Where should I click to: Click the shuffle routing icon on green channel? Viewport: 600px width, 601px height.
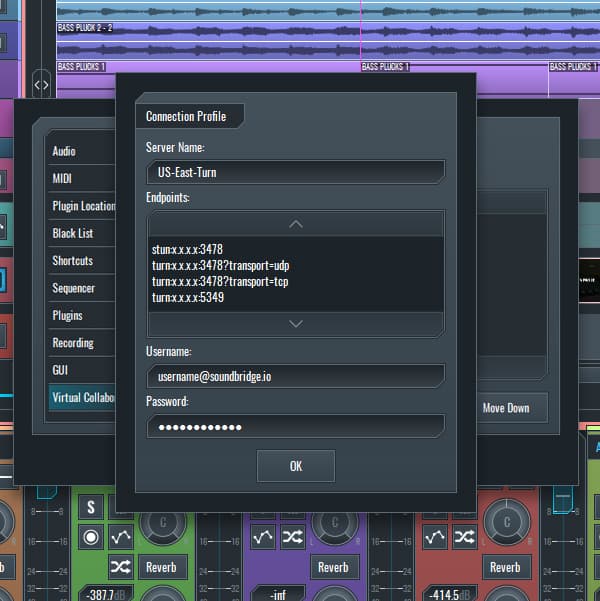120,567
